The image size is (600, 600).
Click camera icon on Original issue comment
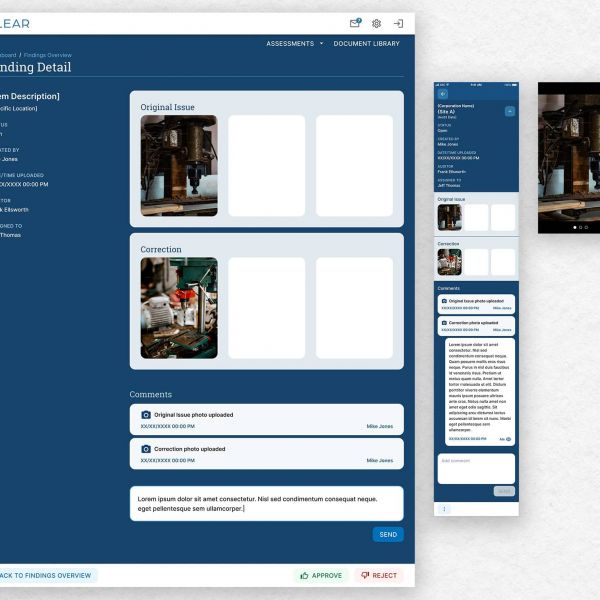(x=146, y=414)
